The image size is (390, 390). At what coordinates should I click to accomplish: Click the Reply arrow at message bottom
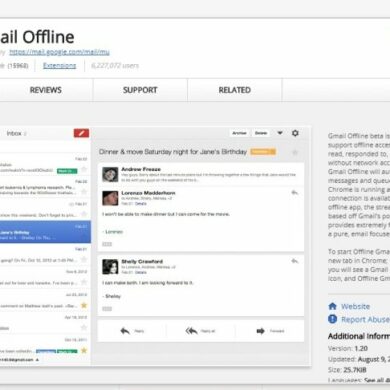[x=125, y=331]
